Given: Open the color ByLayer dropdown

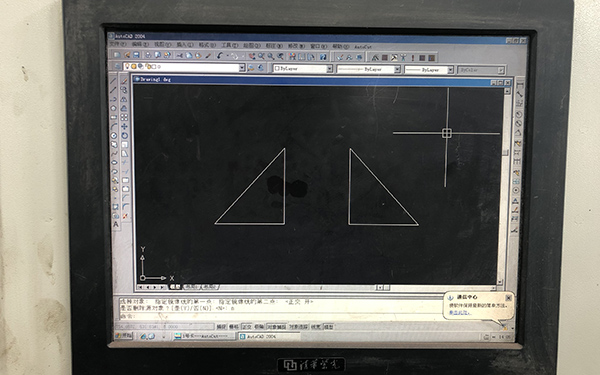Looking at the screenshot, I should pyautogui.click(x=329, y=69).
